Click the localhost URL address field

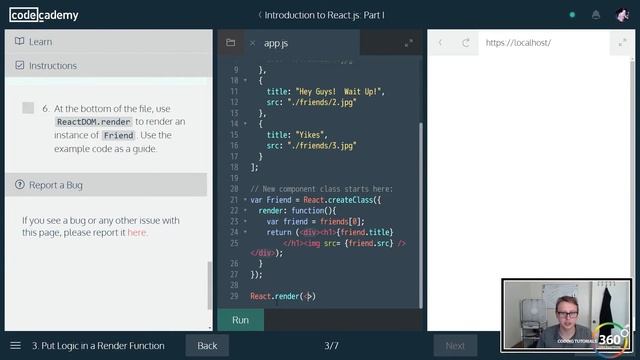[x=544, y=42]
